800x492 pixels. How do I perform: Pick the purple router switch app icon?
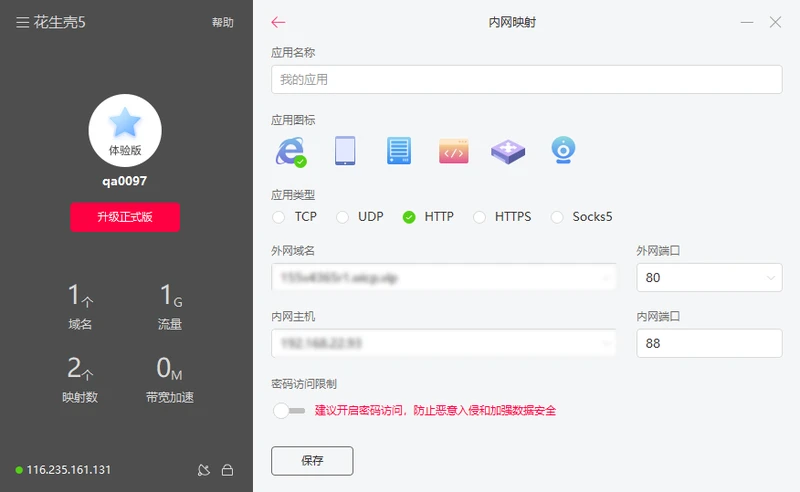coord(508,152)
